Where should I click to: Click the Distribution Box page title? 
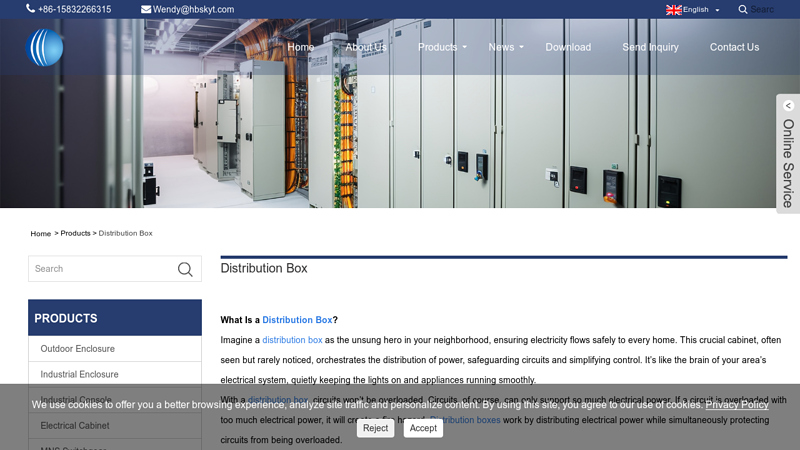point(264,268)
